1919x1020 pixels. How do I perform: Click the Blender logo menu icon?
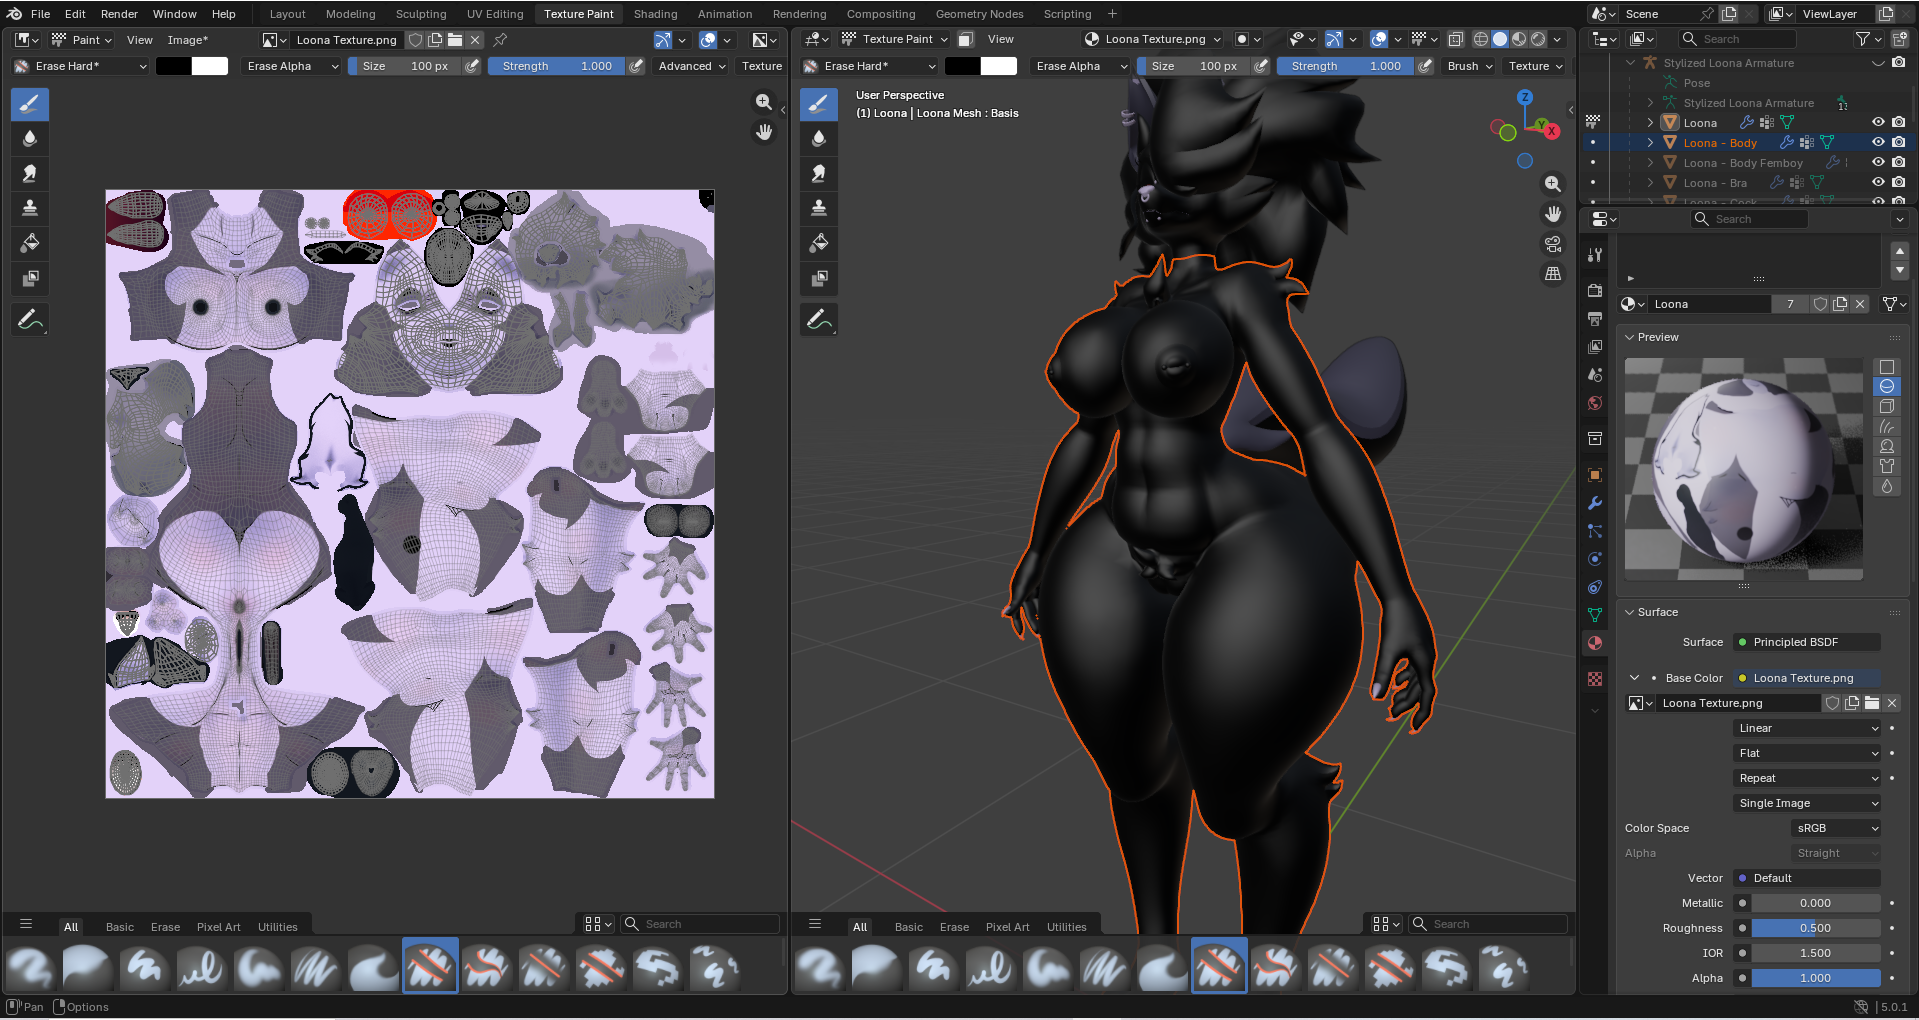tap(14, 14)
